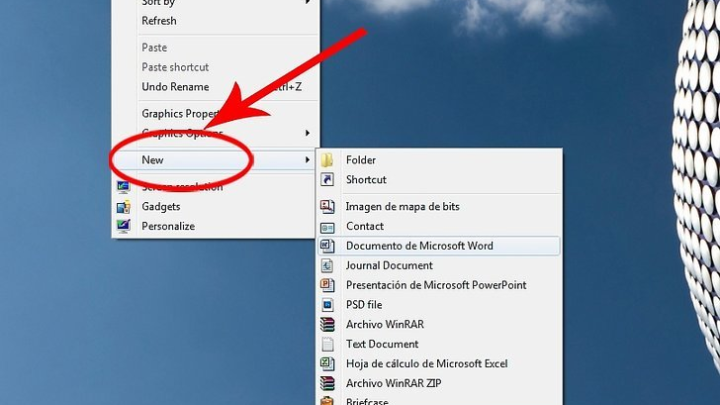
Task: Click the Folder icon in New submenu
Action: 327,160
